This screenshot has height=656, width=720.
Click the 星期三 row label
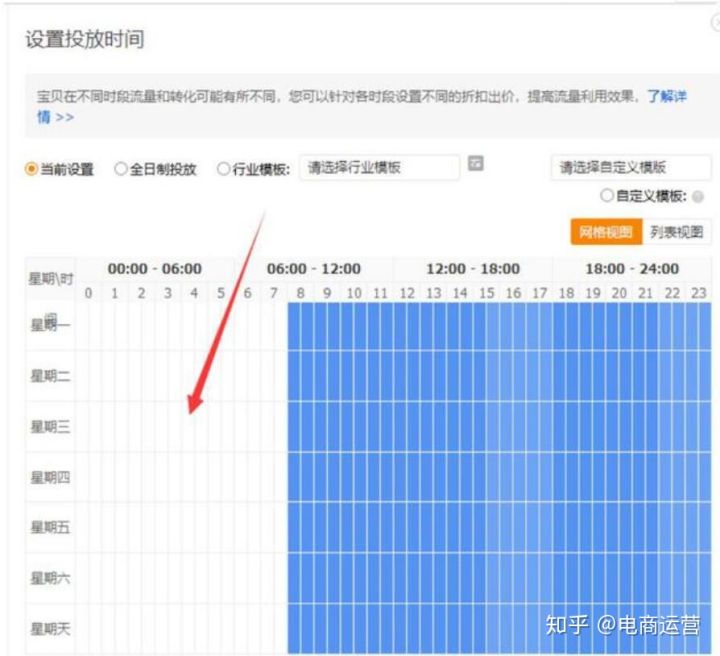(x=50, y=427)
